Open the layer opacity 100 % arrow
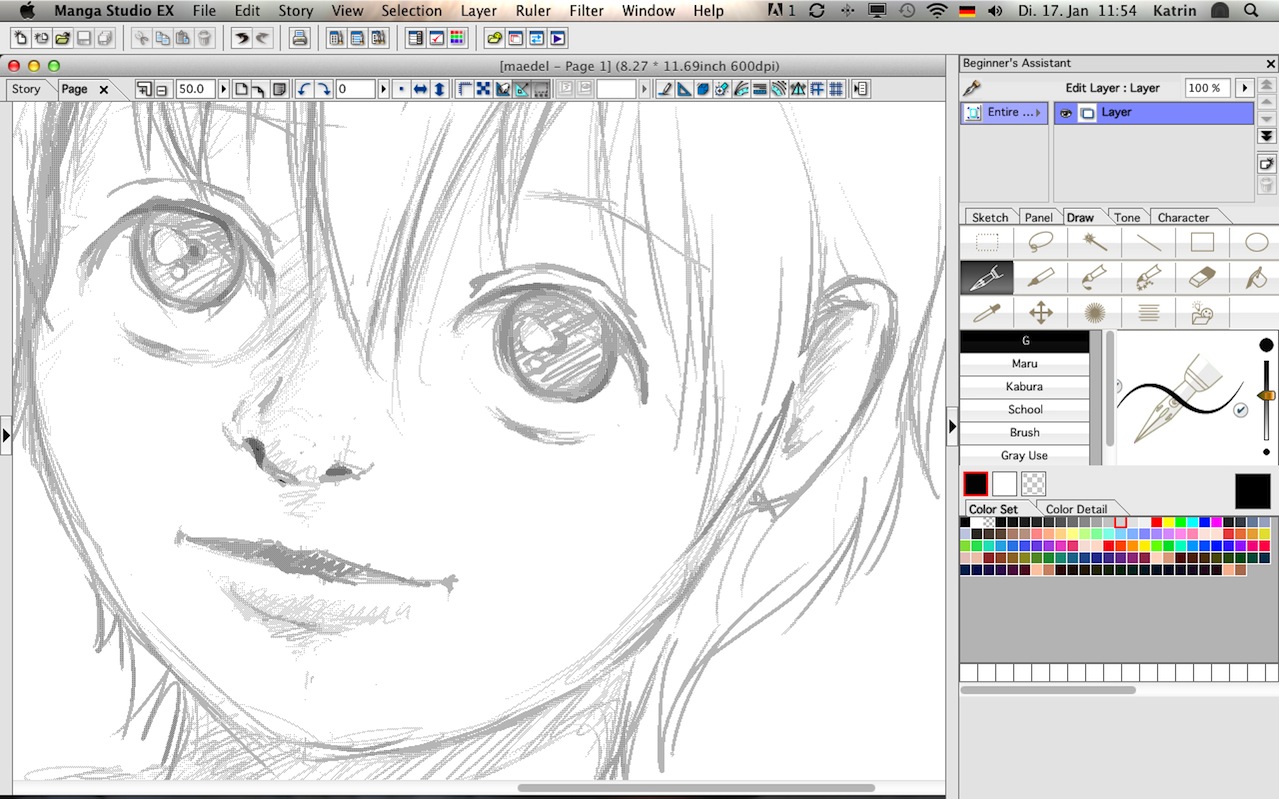The image size is (1279, 799). pos(1245,88)
